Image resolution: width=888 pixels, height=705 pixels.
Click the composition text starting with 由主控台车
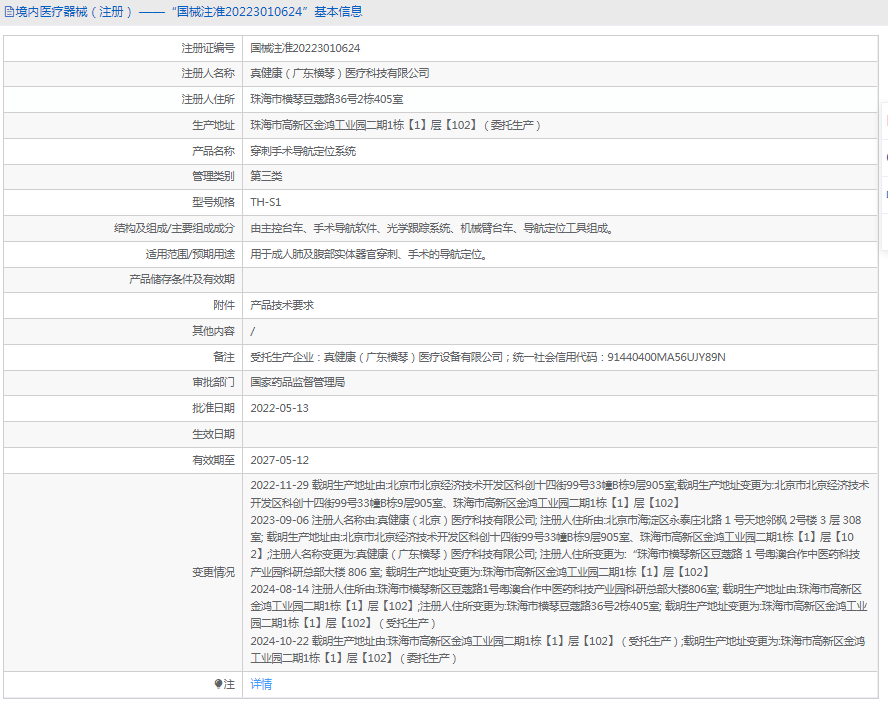coord(432,228)
